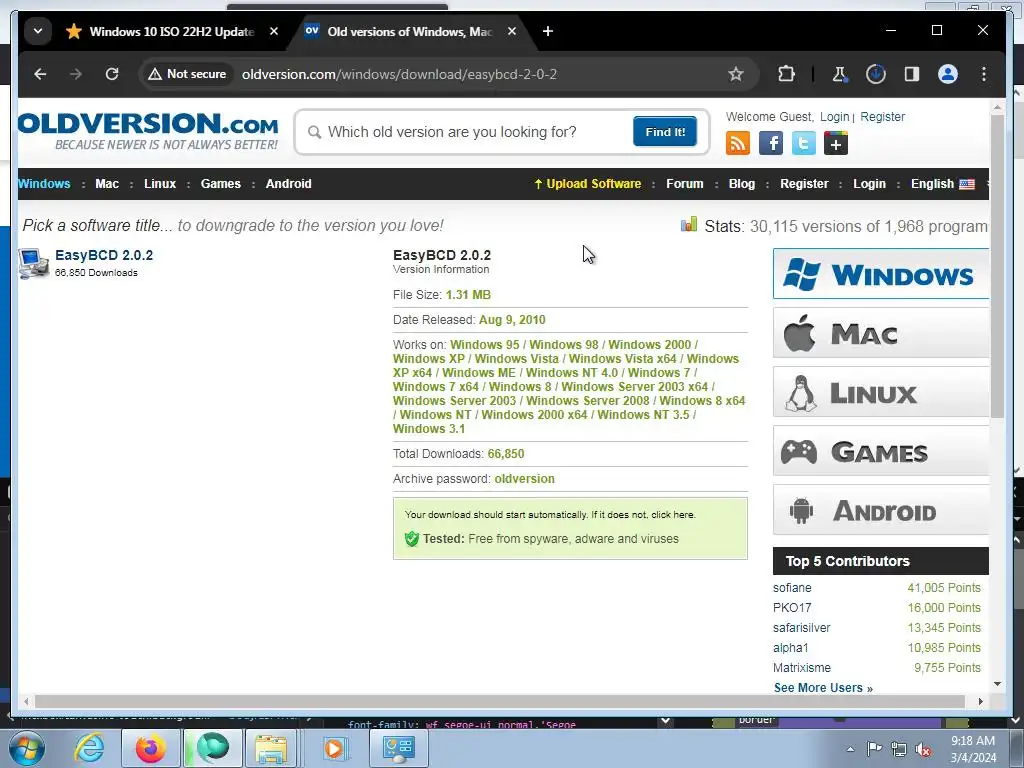
Task: Click the Login link beside Welcome Guest
Action: 834,117
